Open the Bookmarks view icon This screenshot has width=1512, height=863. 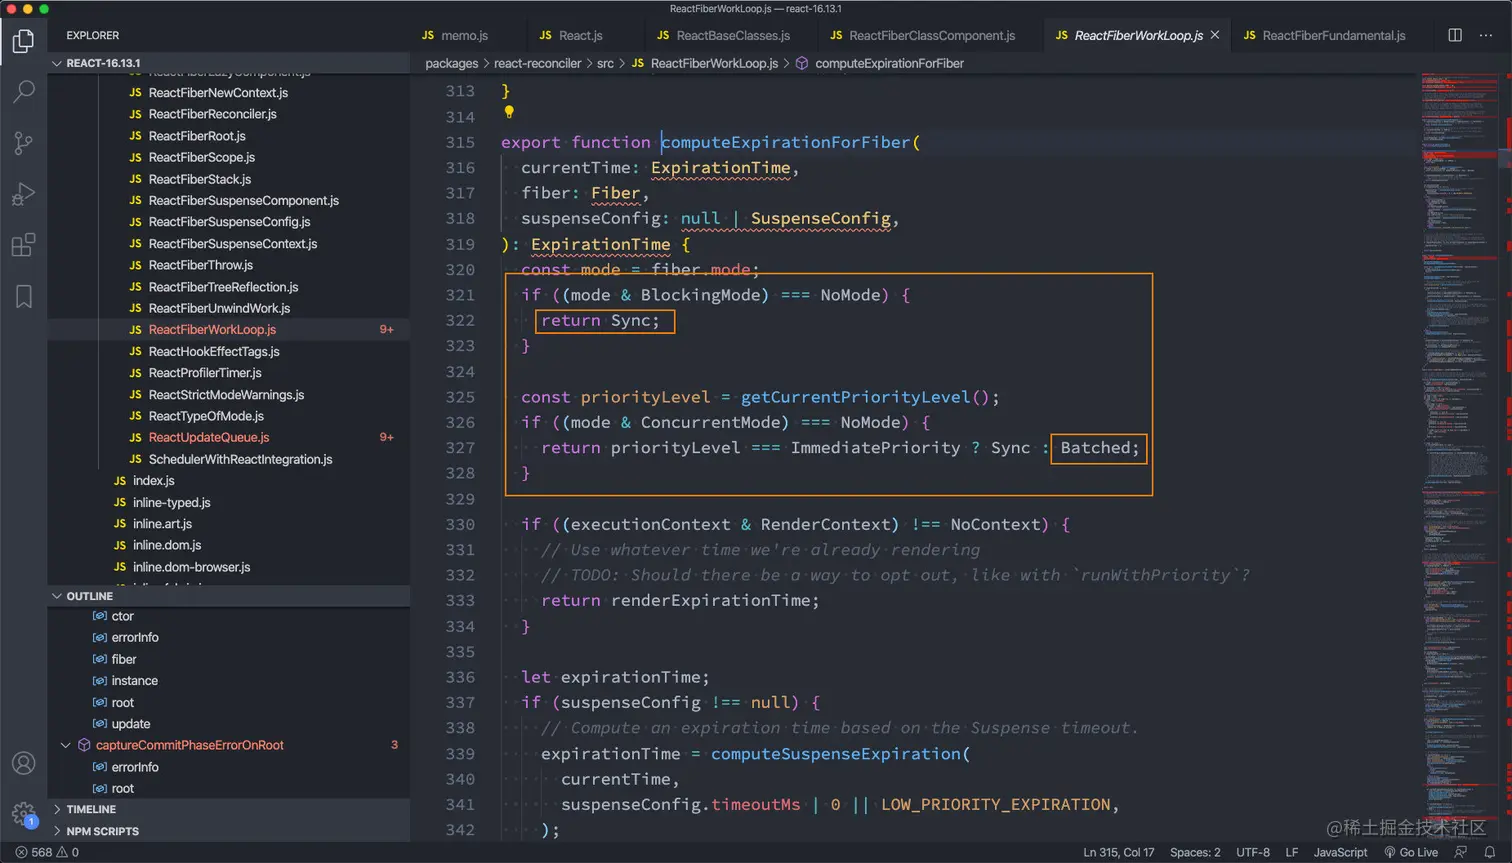pos(23,296)
